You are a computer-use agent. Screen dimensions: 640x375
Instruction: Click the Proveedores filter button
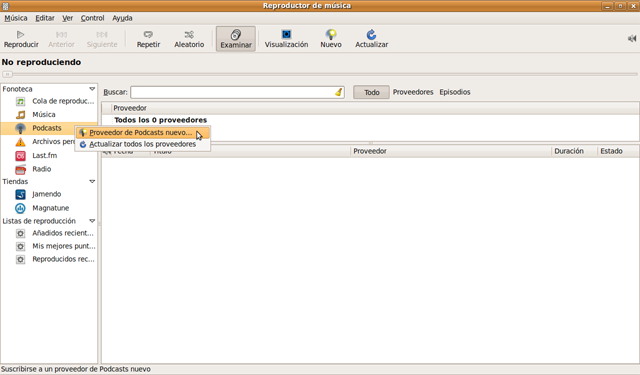(x=413, y=92)
